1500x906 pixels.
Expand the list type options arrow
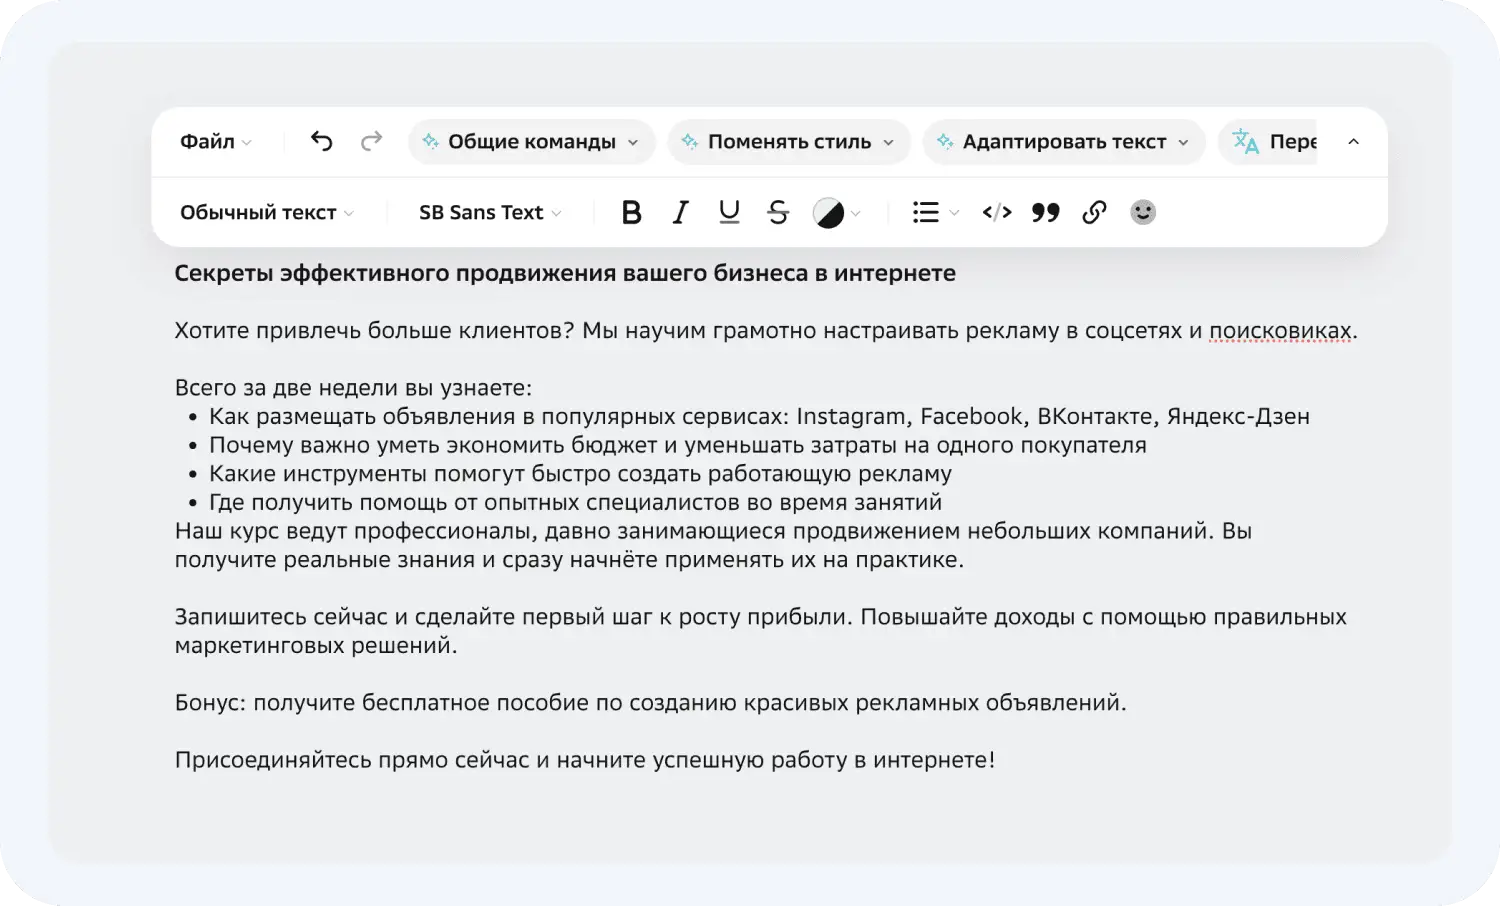954,213
